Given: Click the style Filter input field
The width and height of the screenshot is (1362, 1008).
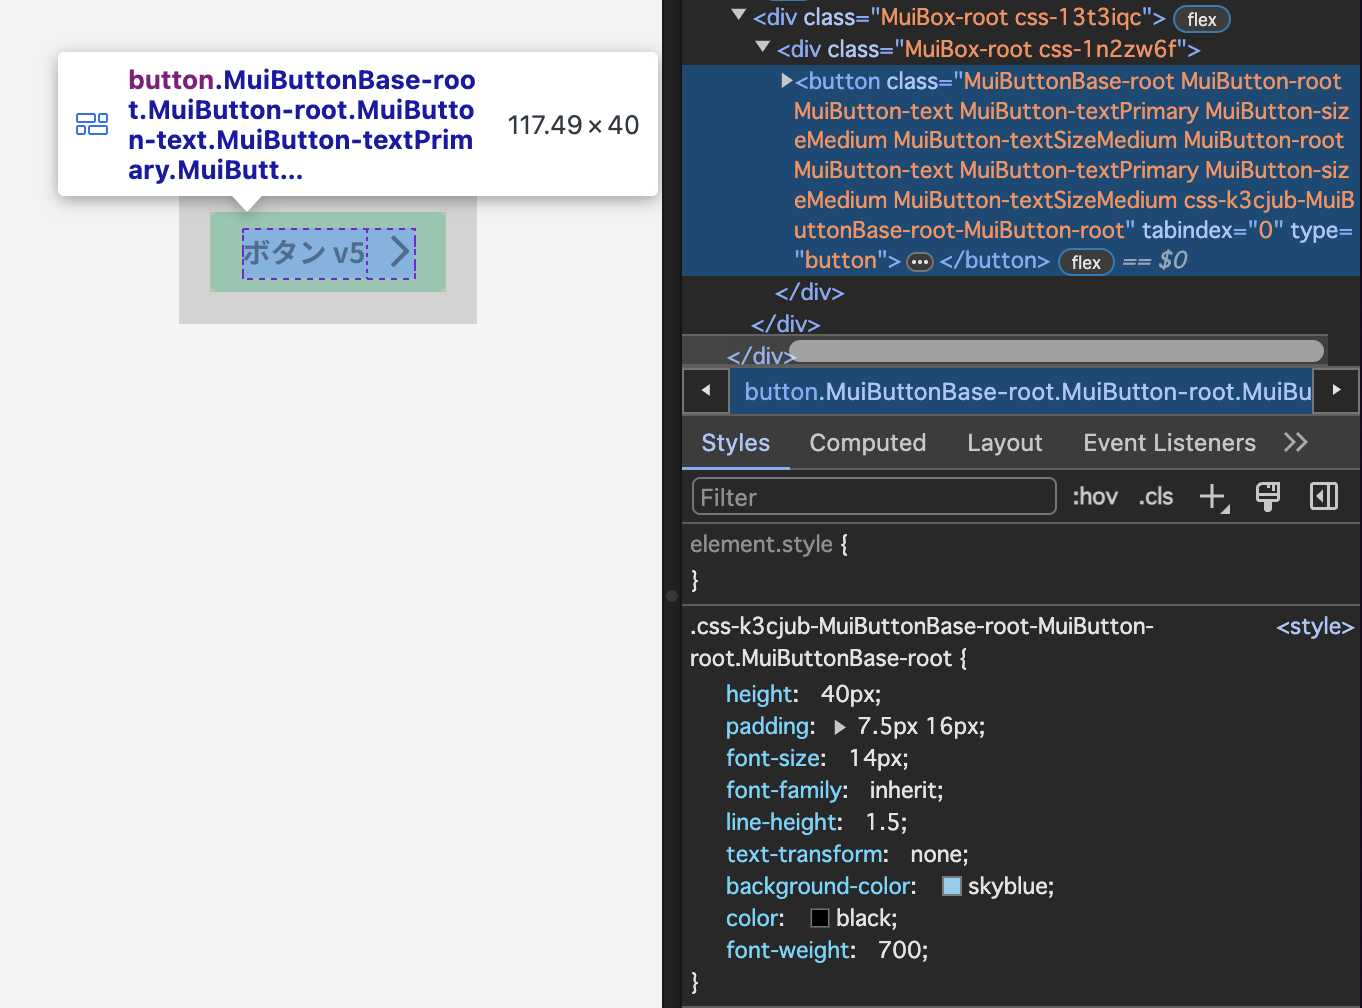Looking at the screenshot, I should coord(872,496).
